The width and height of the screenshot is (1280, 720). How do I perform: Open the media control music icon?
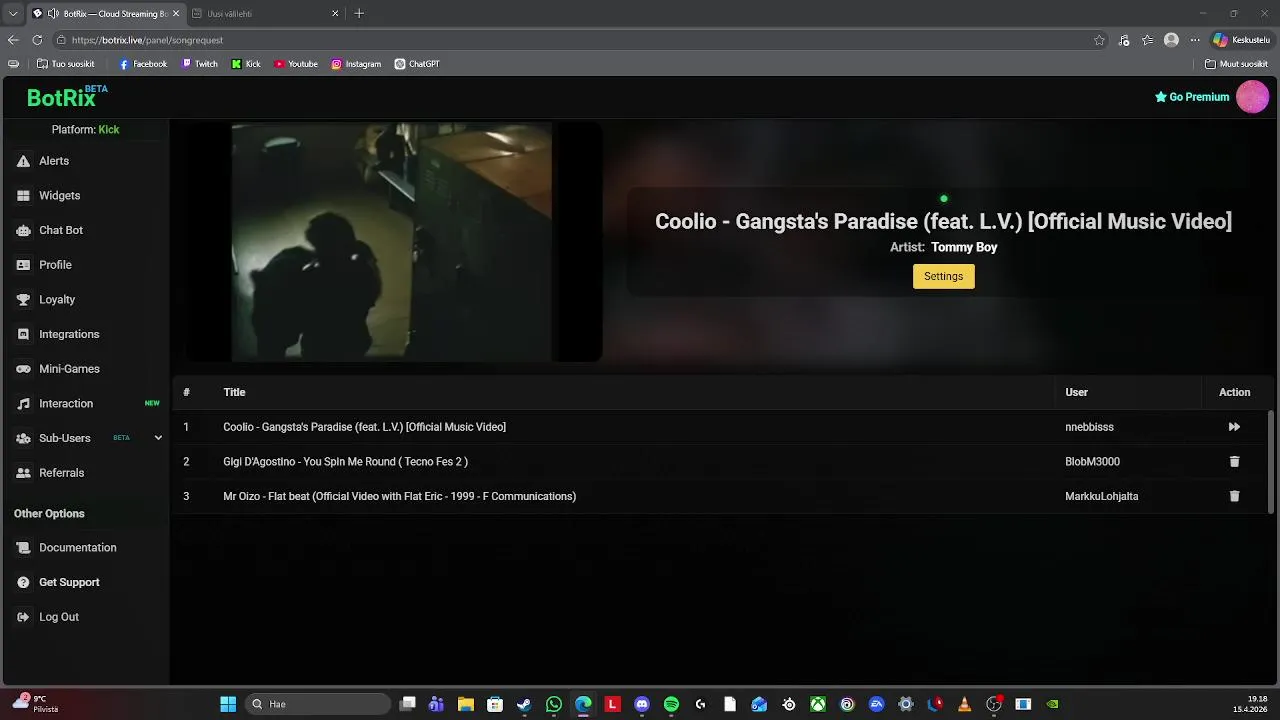pyautogui.click(x=1124, y=40)
